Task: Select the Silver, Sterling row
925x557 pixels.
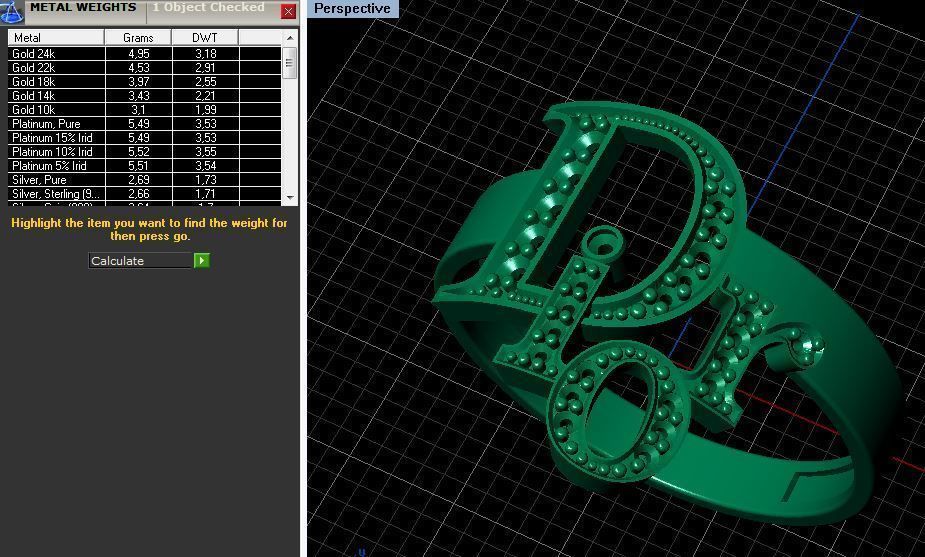Action: click(x=145, y=194)
